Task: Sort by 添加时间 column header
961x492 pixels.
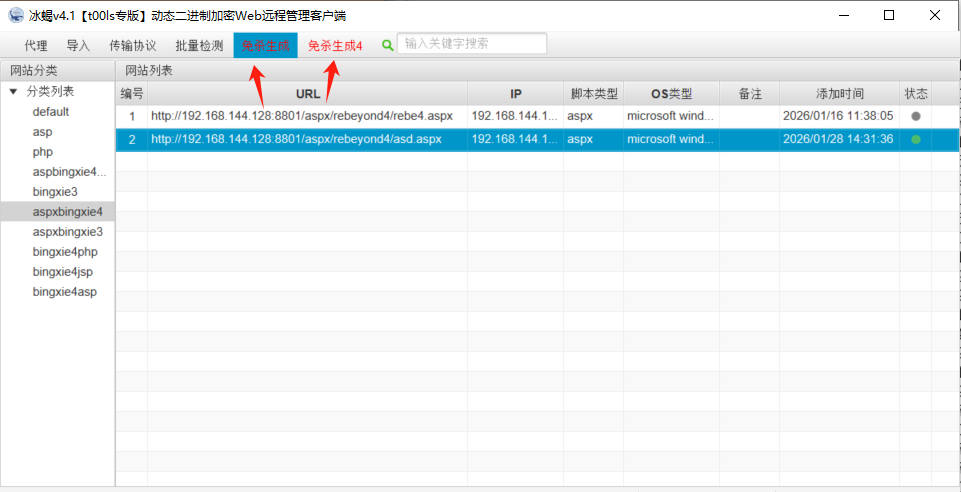Action: coord(839,94)
